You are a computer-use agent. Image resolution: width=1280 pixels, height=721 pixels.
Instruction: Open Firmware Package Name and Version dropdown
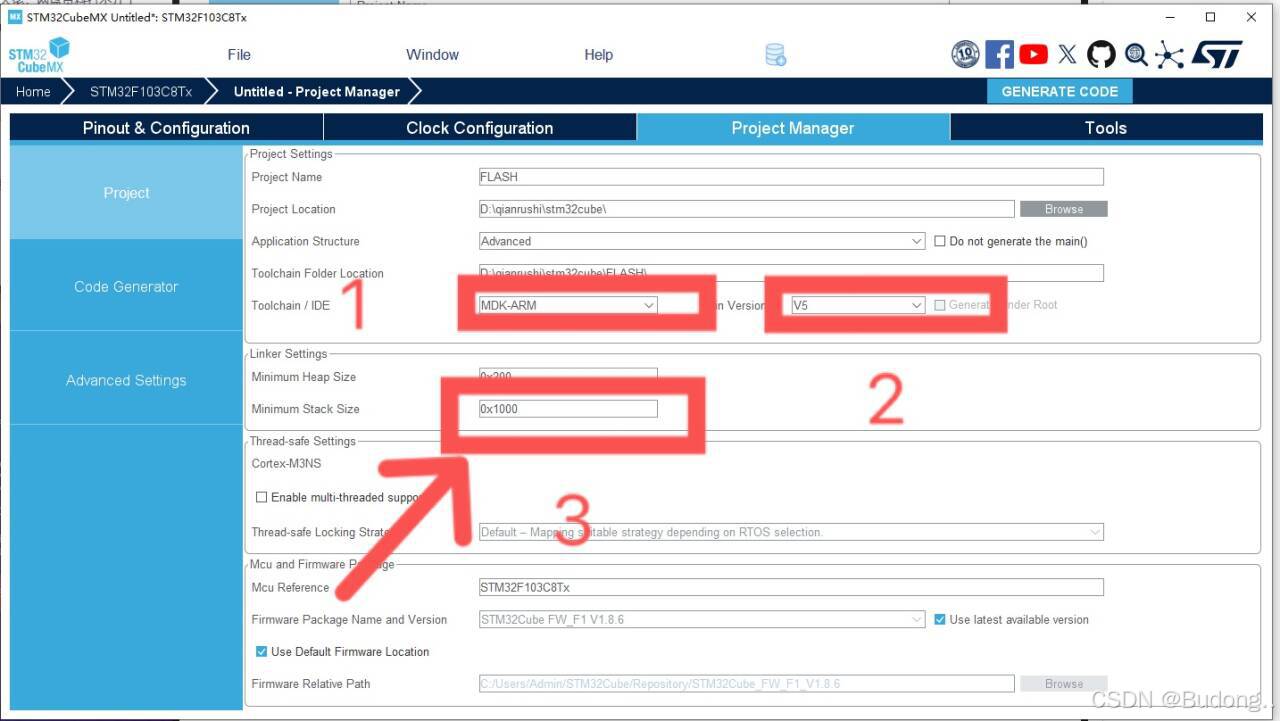click(702, 619)
